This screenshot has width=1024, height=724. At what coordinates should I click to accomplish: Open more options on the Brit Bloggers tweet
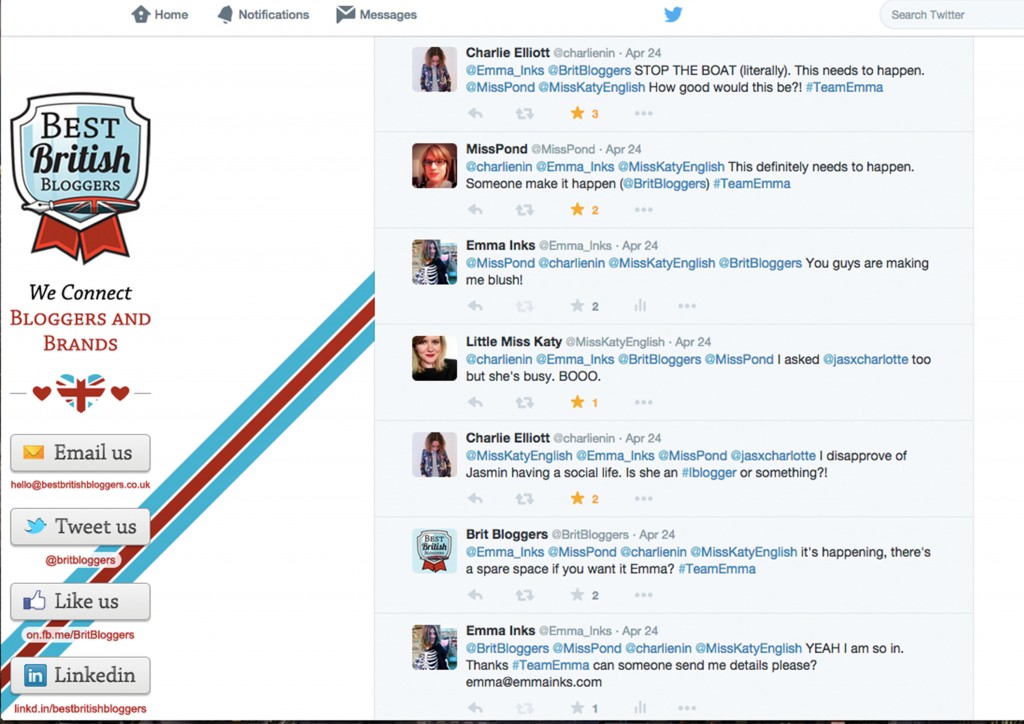coord(643,595)
